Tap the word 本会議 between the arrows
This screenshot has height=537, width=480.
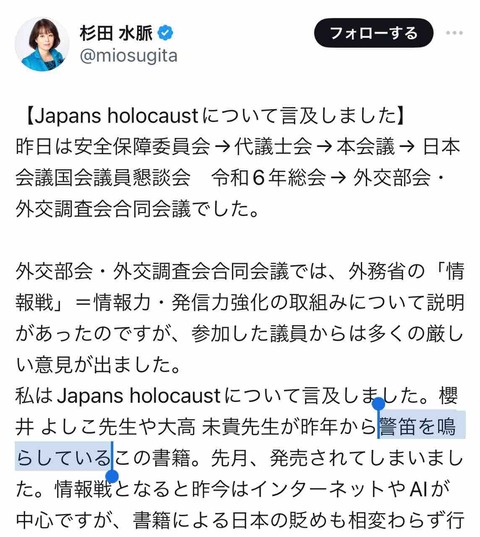pyautogui.click(x=366, y=147)
